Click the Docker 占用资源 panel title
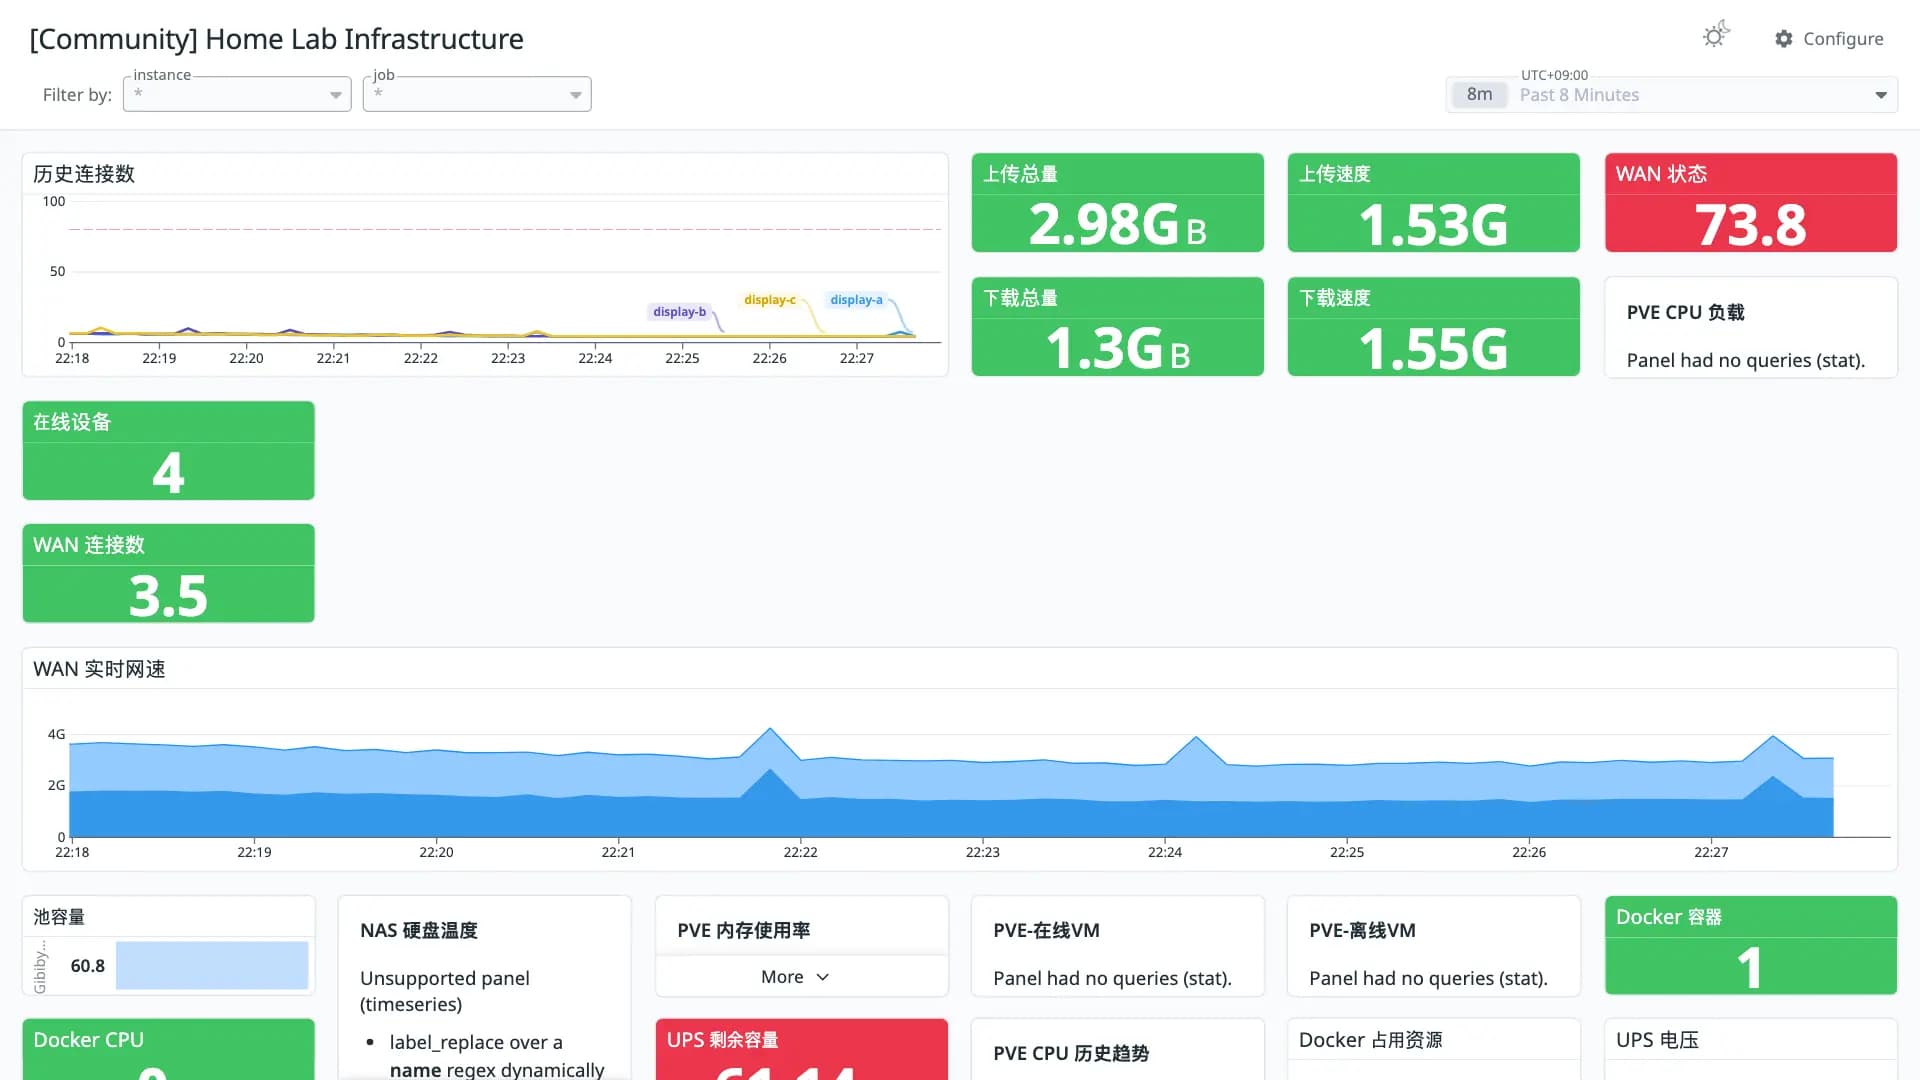1920x1080 pixels. pyautogui.click(x=1370, y=1040)
